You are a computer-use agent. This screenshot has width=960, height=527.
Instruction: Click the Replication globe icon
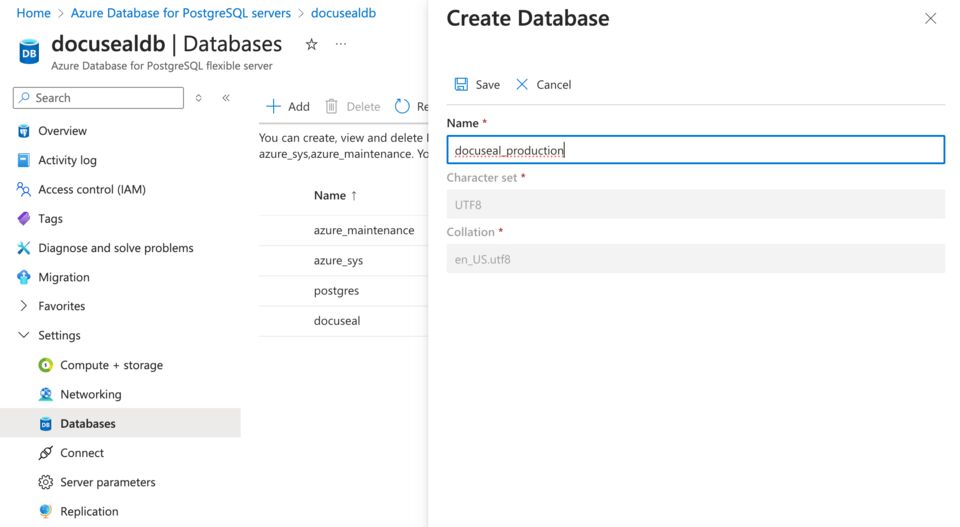pos(45,511)
